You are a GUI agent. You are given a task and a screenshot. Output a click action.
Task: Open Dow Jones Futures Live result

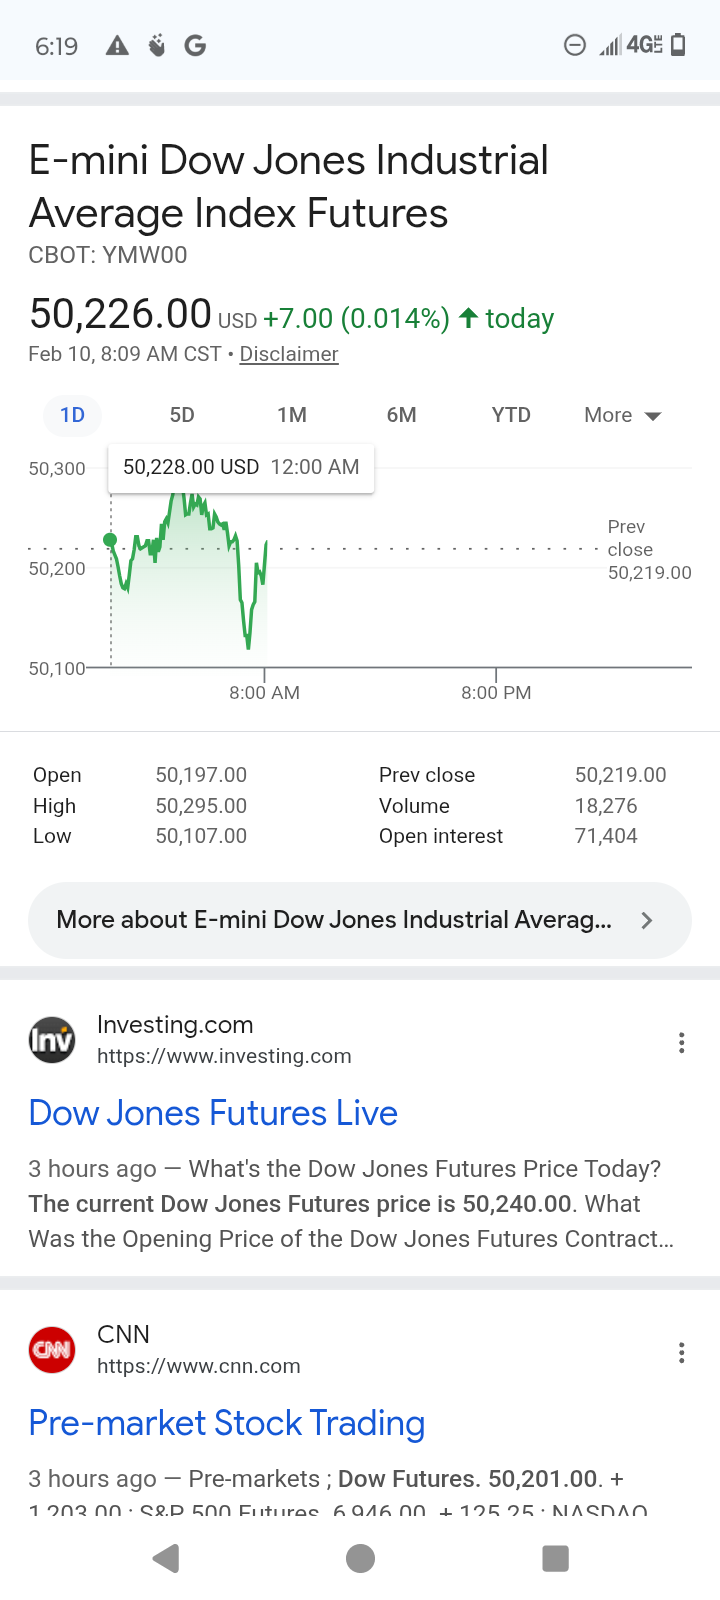pyautogui.click(x=213, y=1113)
